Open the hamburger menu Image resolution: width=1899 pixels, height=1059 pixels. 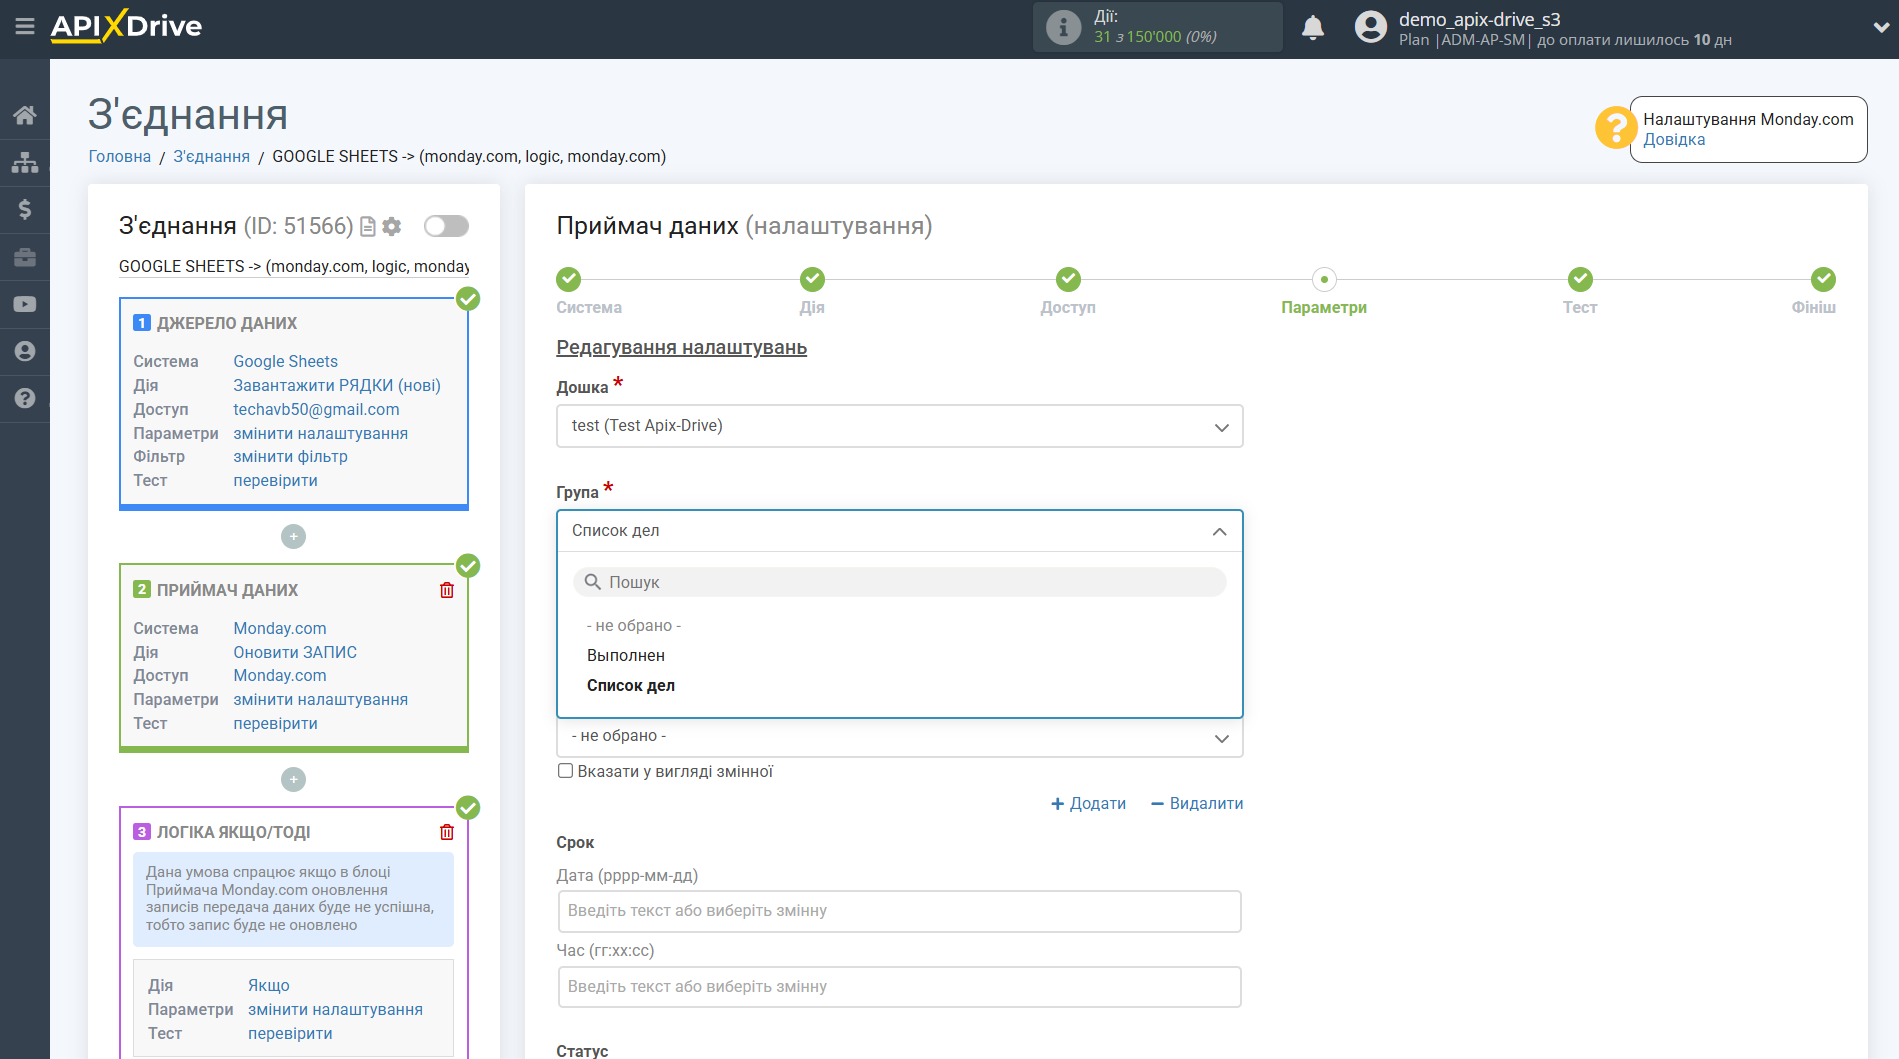(25, 27)
